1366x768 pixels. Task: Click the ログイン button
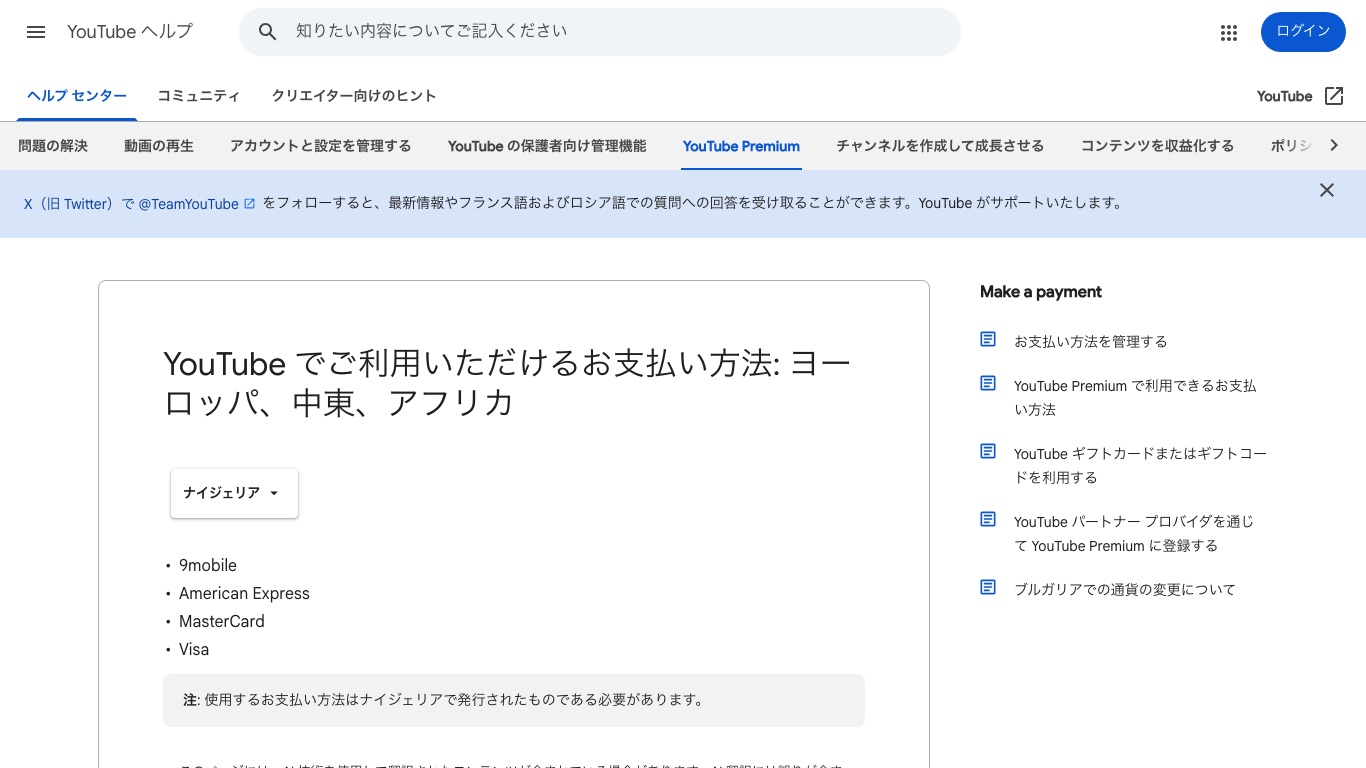tap(1303, 32)
